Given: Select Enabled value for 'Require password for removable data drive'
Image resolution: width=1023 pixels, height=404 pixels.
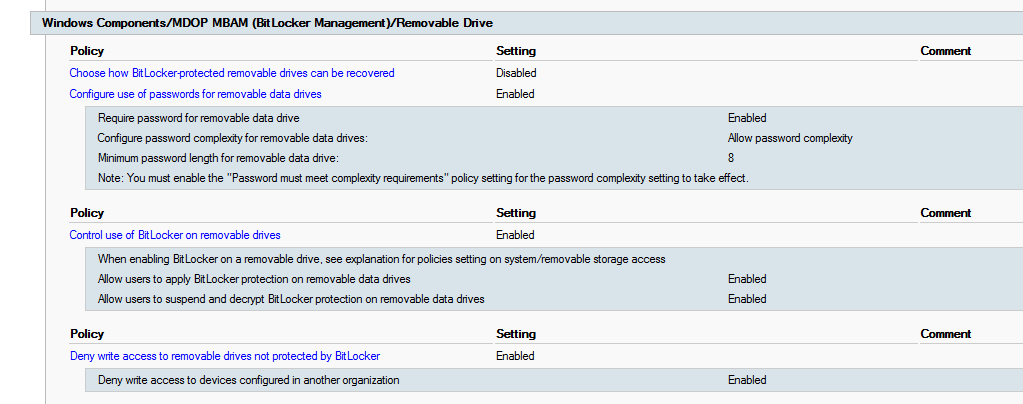Looking at the screenshot, I should pyautogui.click(x=747, y=118).
